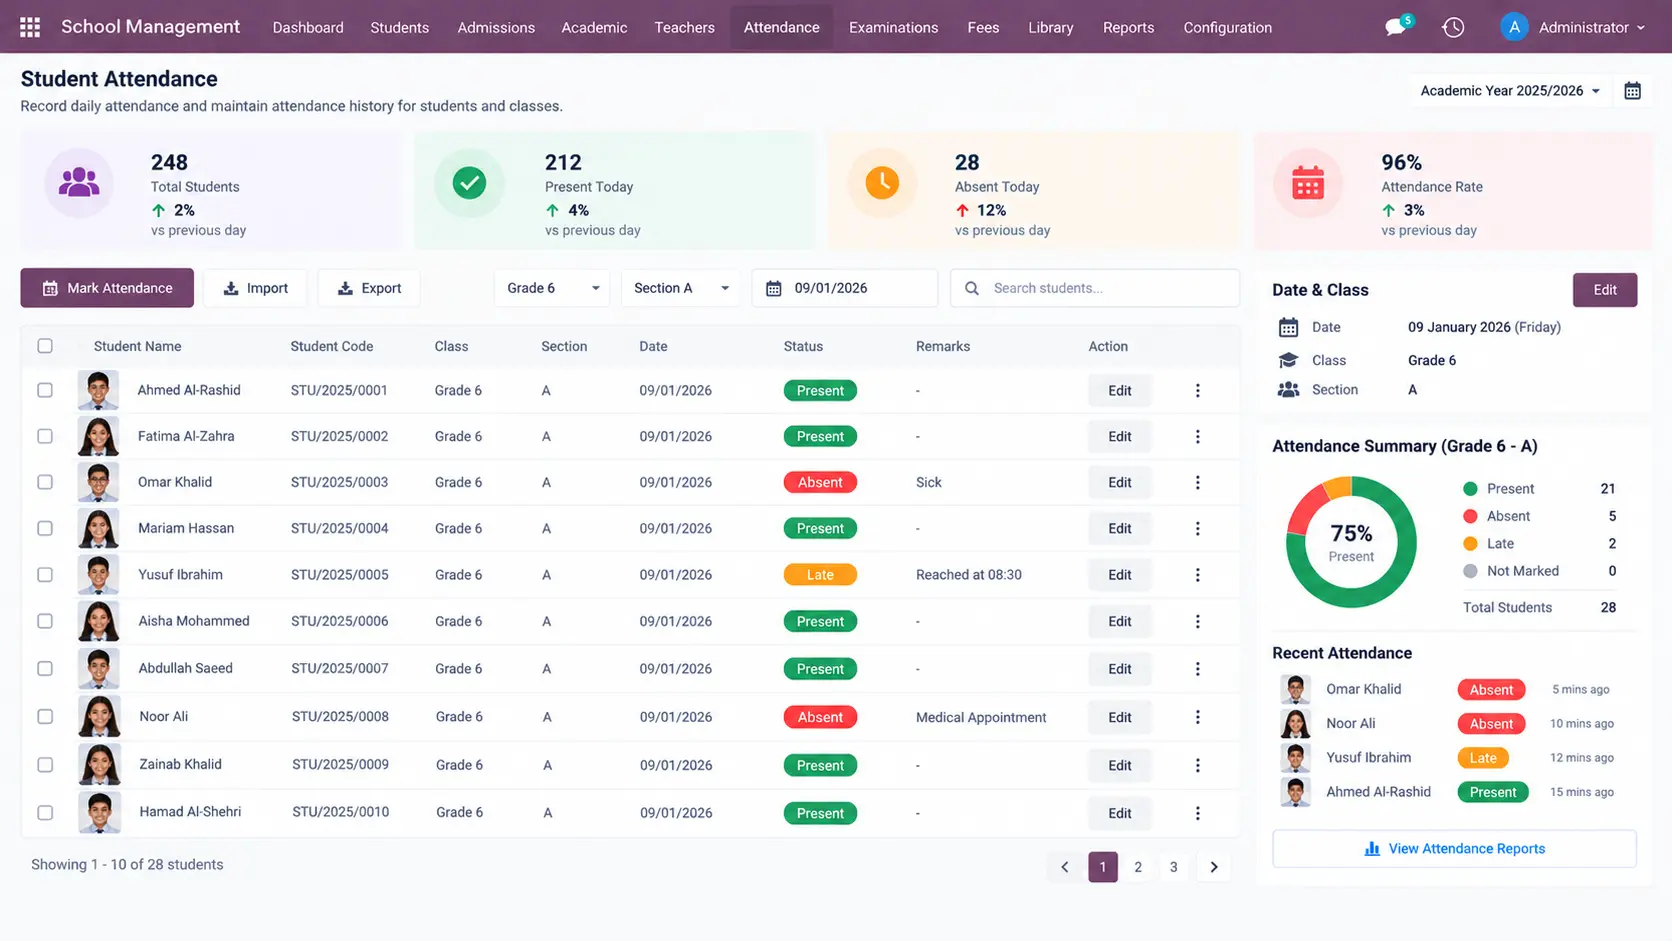The image size is (1672, 941).
Task: Open row options for Yusuf Ibrahim
Action: point(1197,575)
